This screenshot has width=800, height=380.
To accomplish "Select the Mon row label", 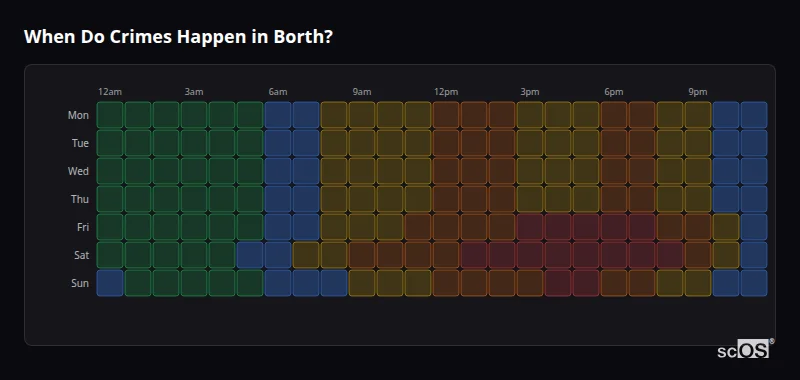I will 78,115.
